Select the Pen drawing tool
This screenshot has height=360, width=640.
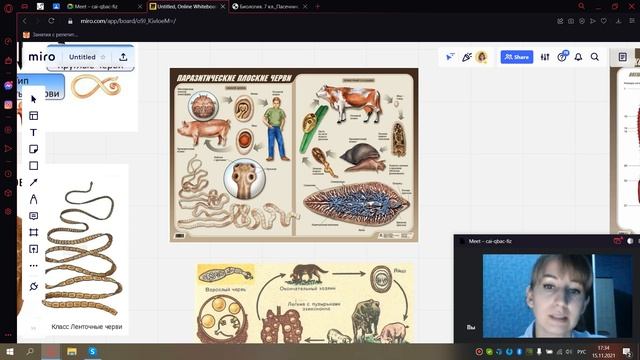[33, 199]
